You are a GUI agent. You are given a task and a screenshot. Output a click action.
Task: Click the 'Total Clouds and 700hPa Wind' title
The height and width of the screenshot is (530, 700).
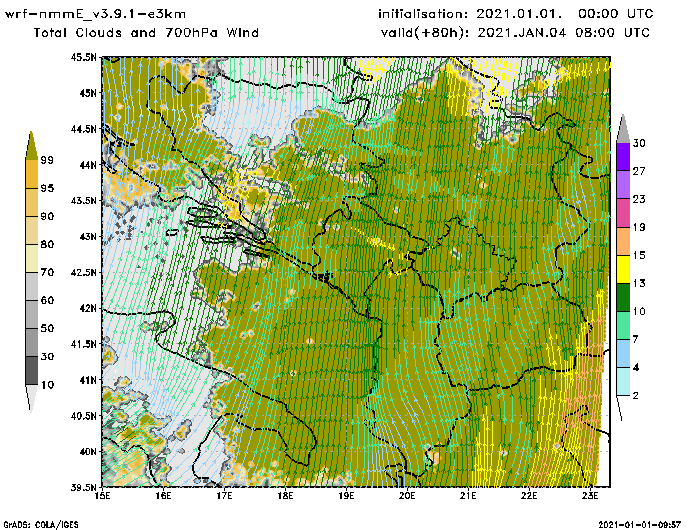point(146,33)
